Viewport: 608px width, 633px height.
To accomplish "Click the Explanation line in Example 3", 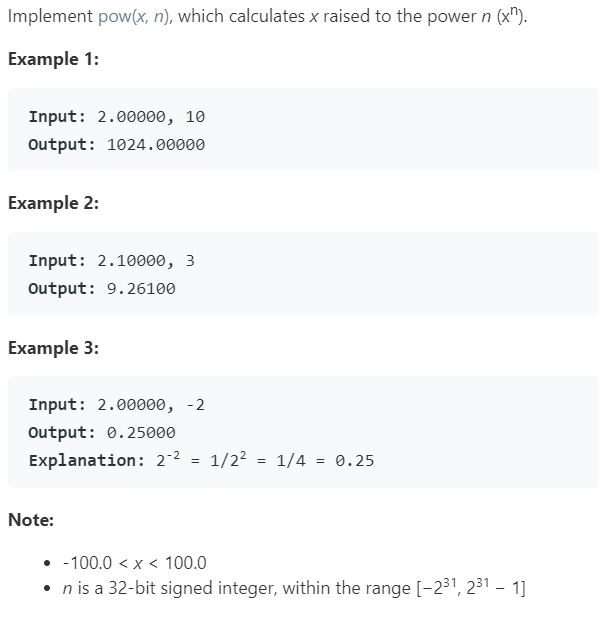I will point(201,459).
